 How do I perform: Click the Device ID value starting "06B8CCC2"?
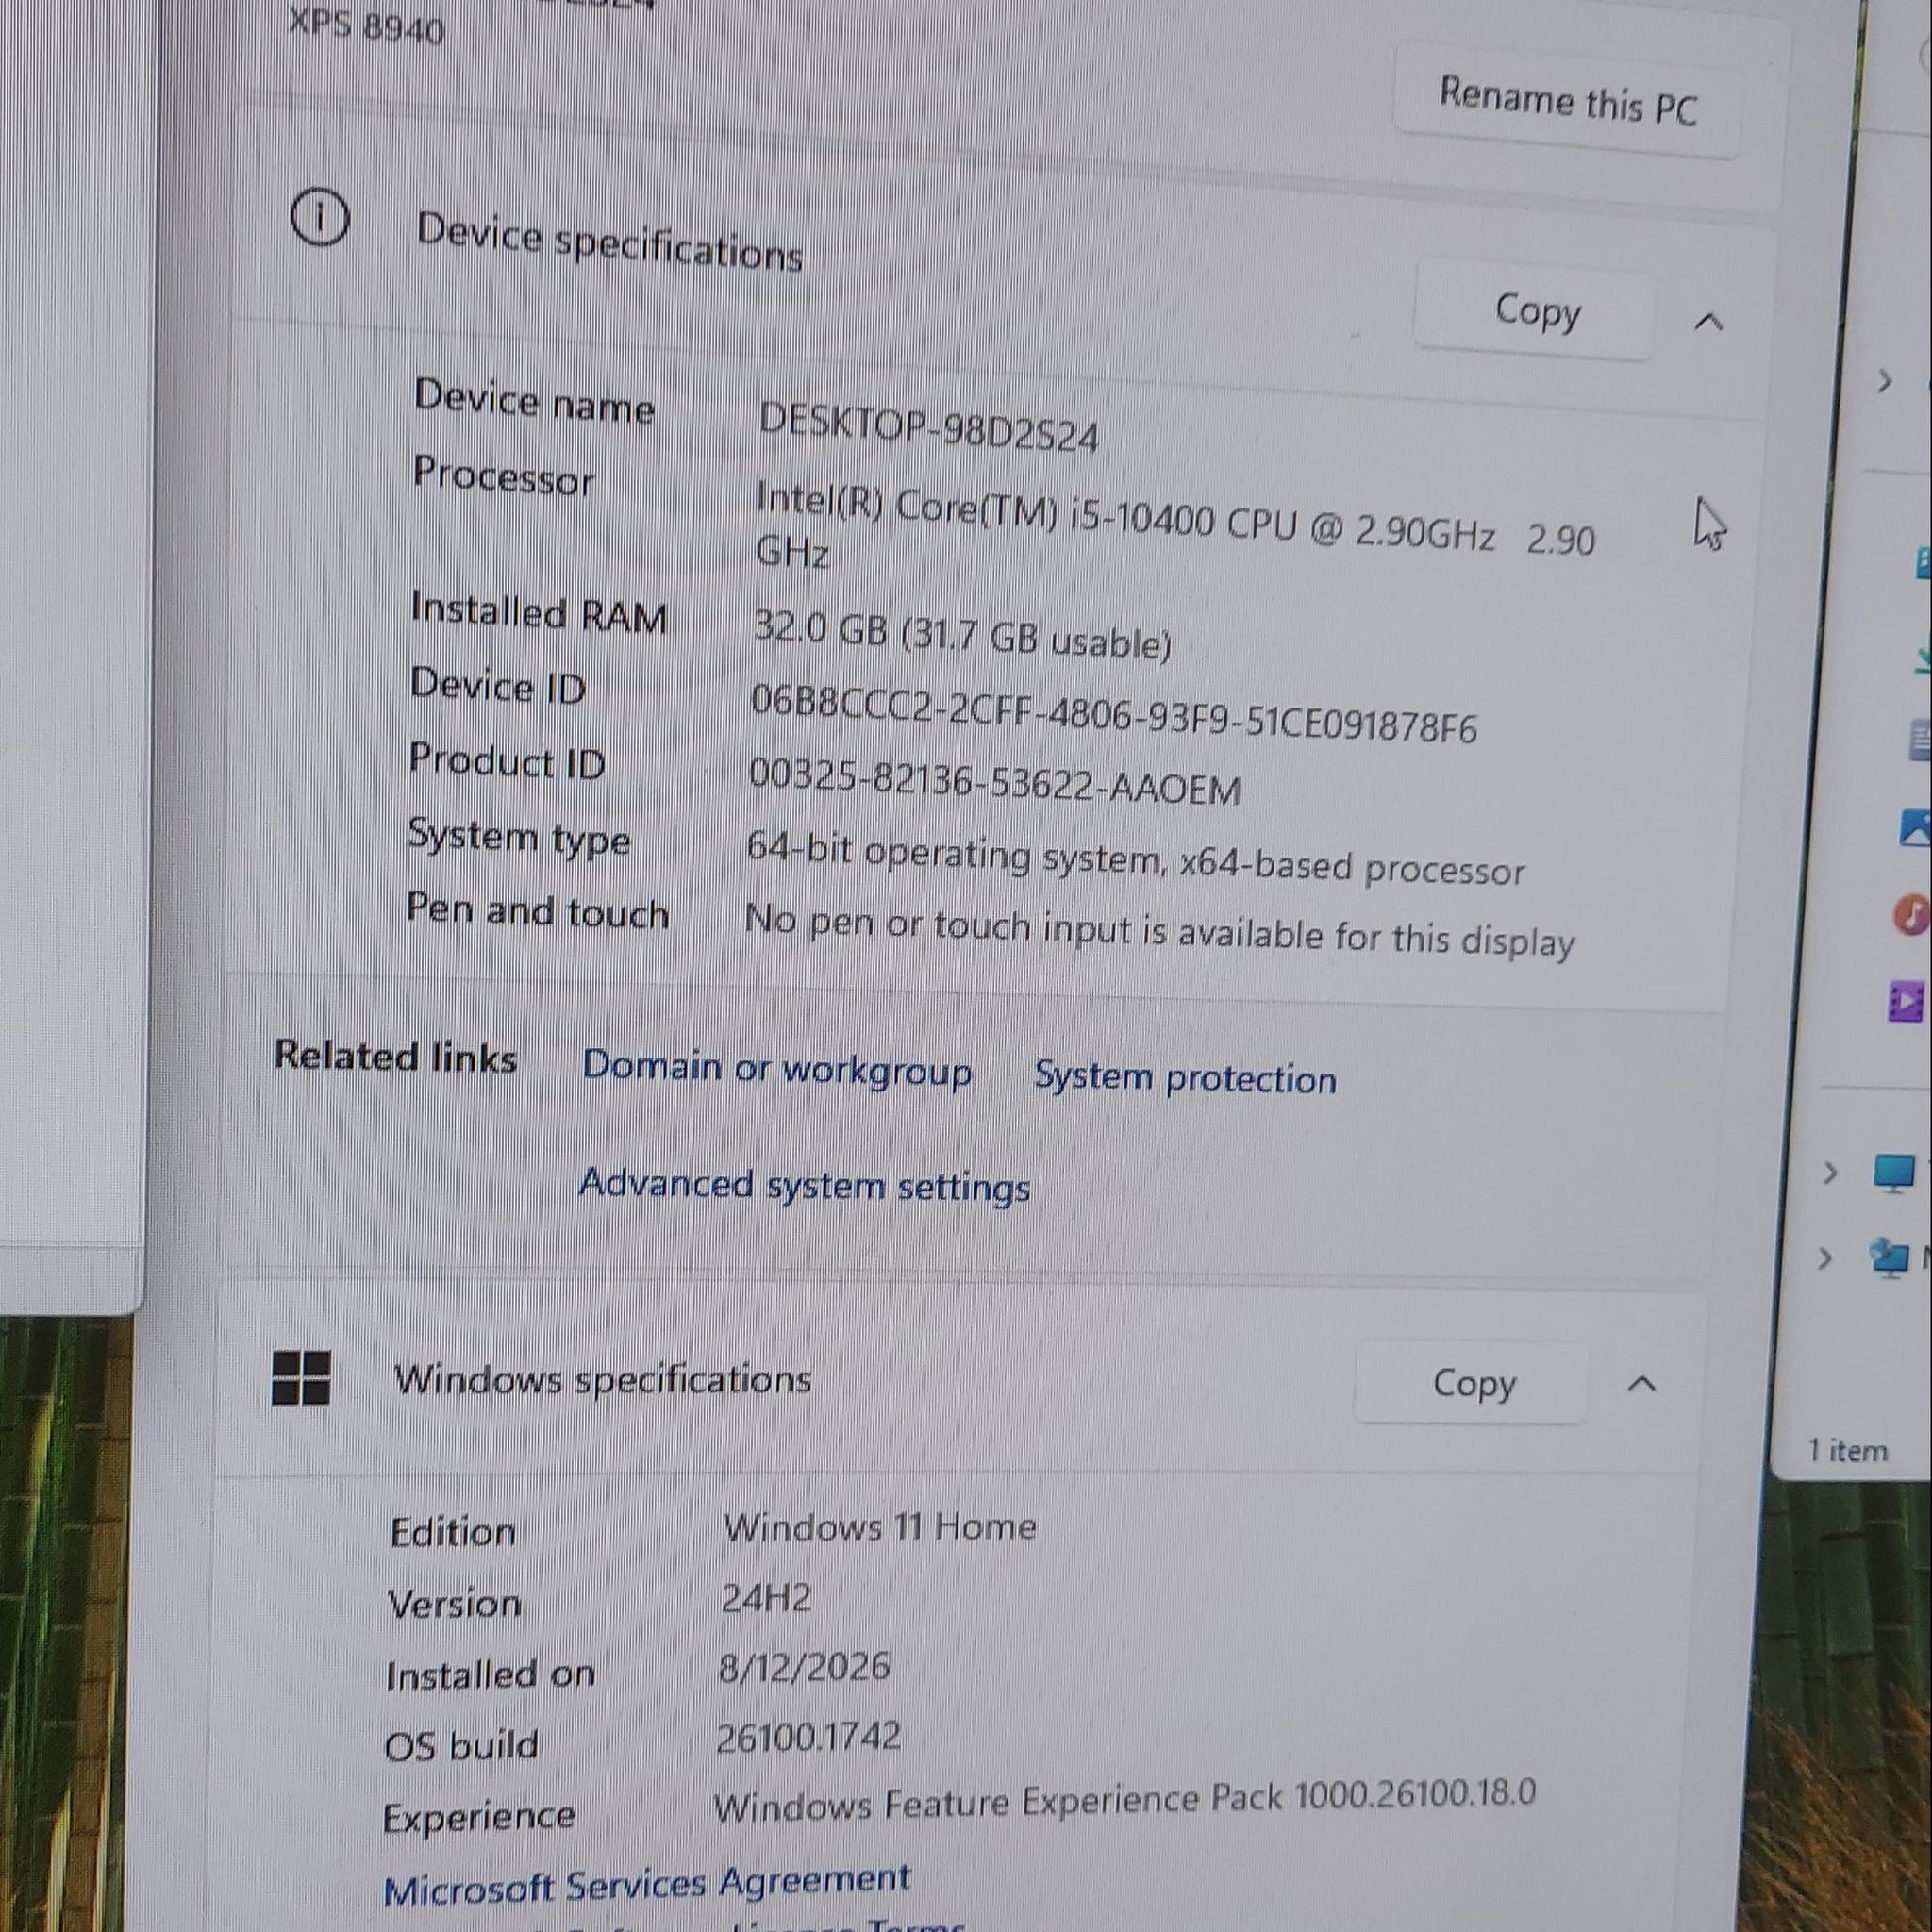tap(1113, 714)
